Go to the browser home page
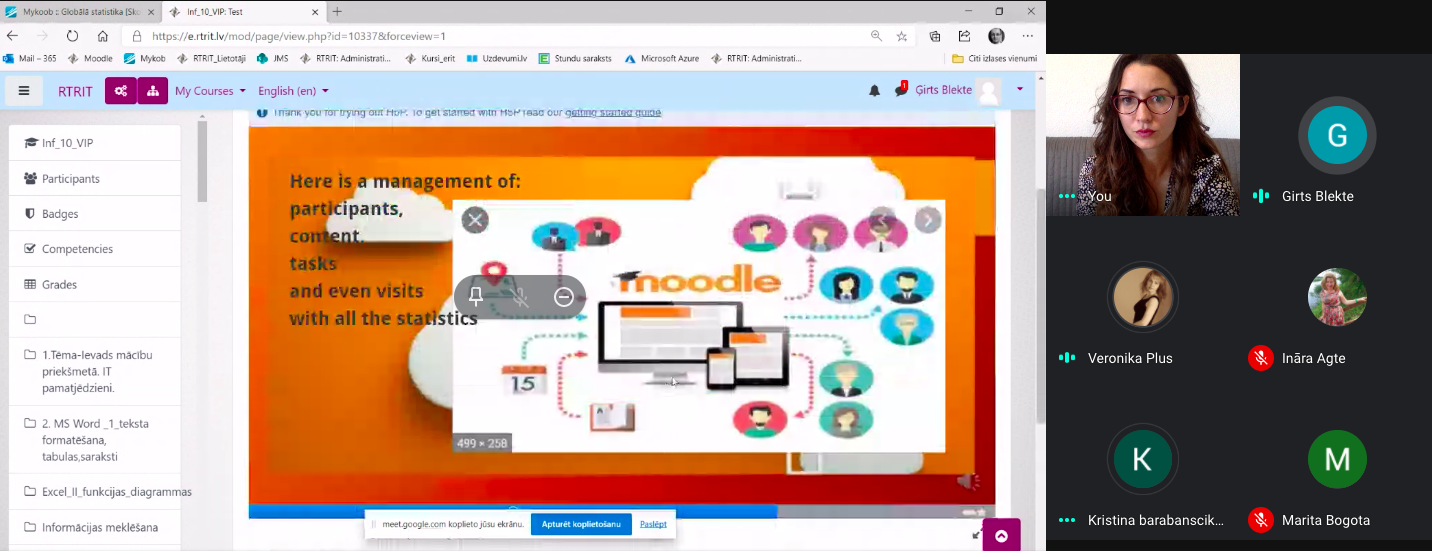 pyautogui.click(x=103, y=35)
